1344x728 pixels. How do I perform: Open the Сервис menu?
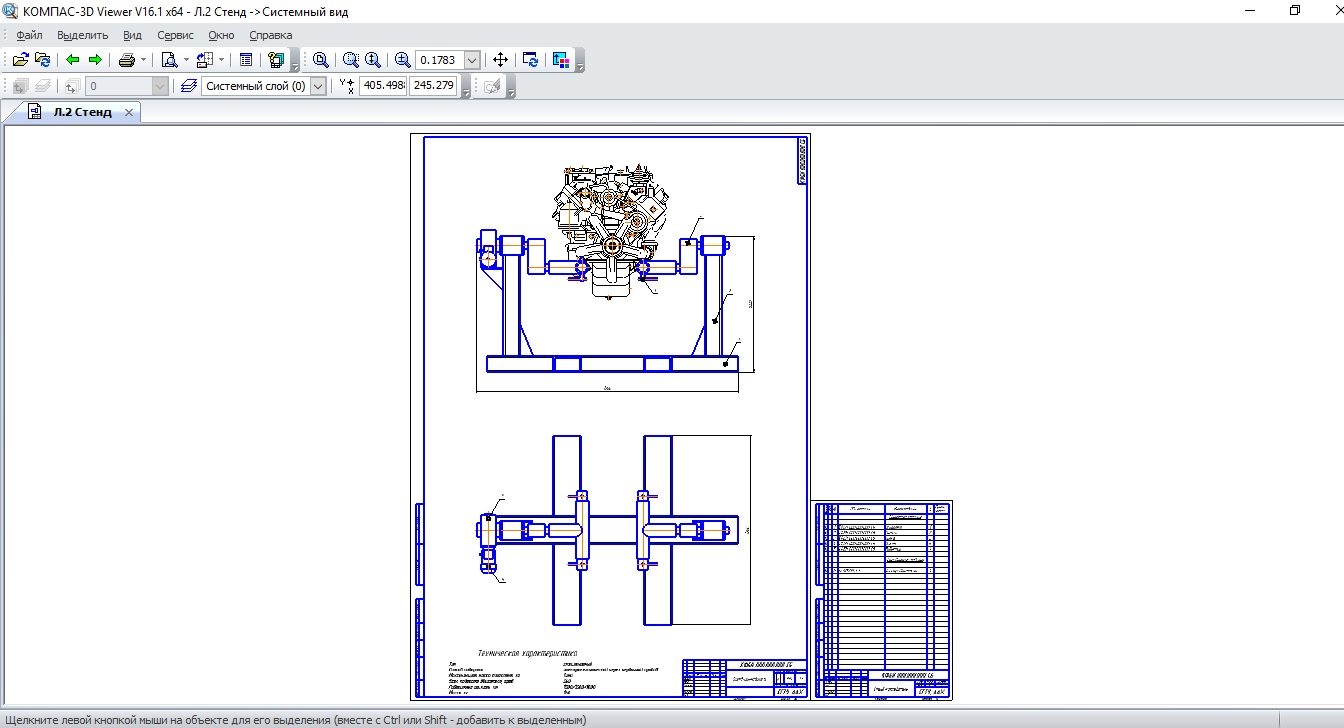[176, 35]
